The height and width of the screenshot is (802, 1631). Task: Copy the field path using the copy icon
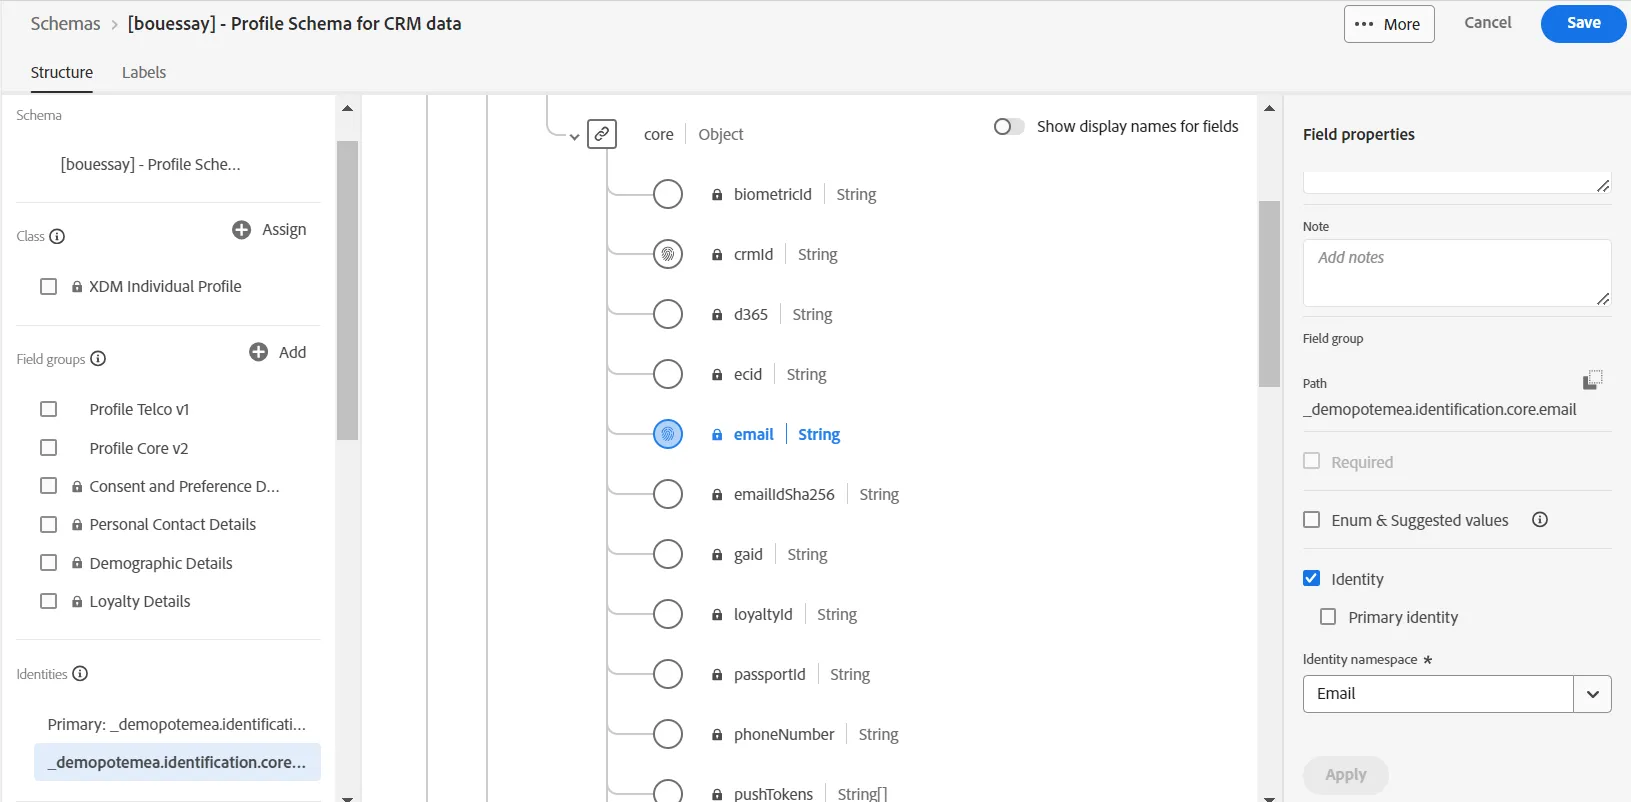(x=1593, y=380)
